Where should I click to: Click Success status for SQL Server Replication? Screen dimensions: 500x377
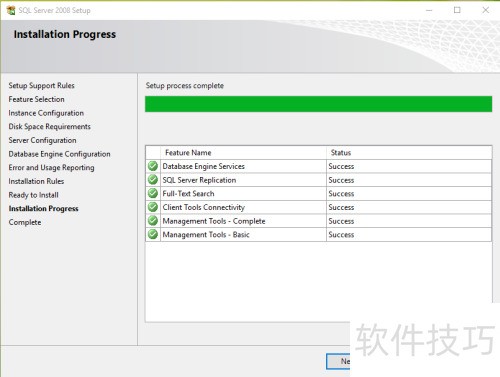tap(341, 180)
